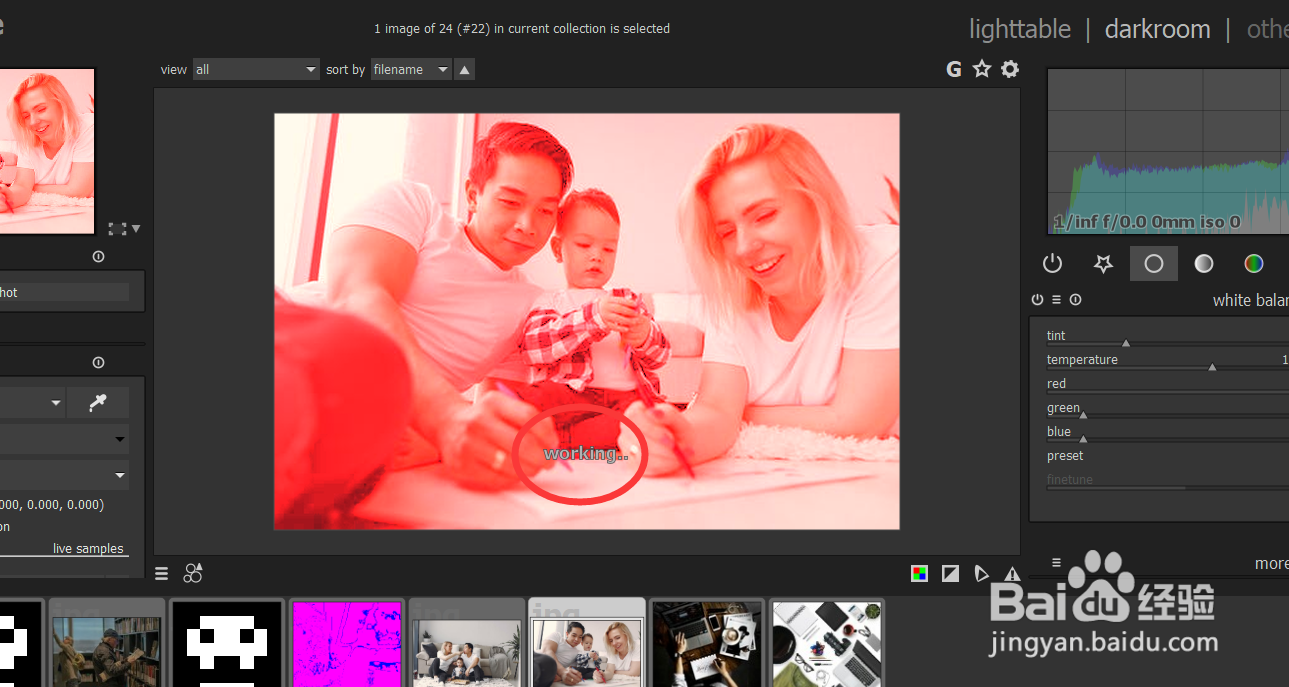This screenshot has width=1289, height=687.
Task: Click the histogram display
Action: pos(1167,151)
